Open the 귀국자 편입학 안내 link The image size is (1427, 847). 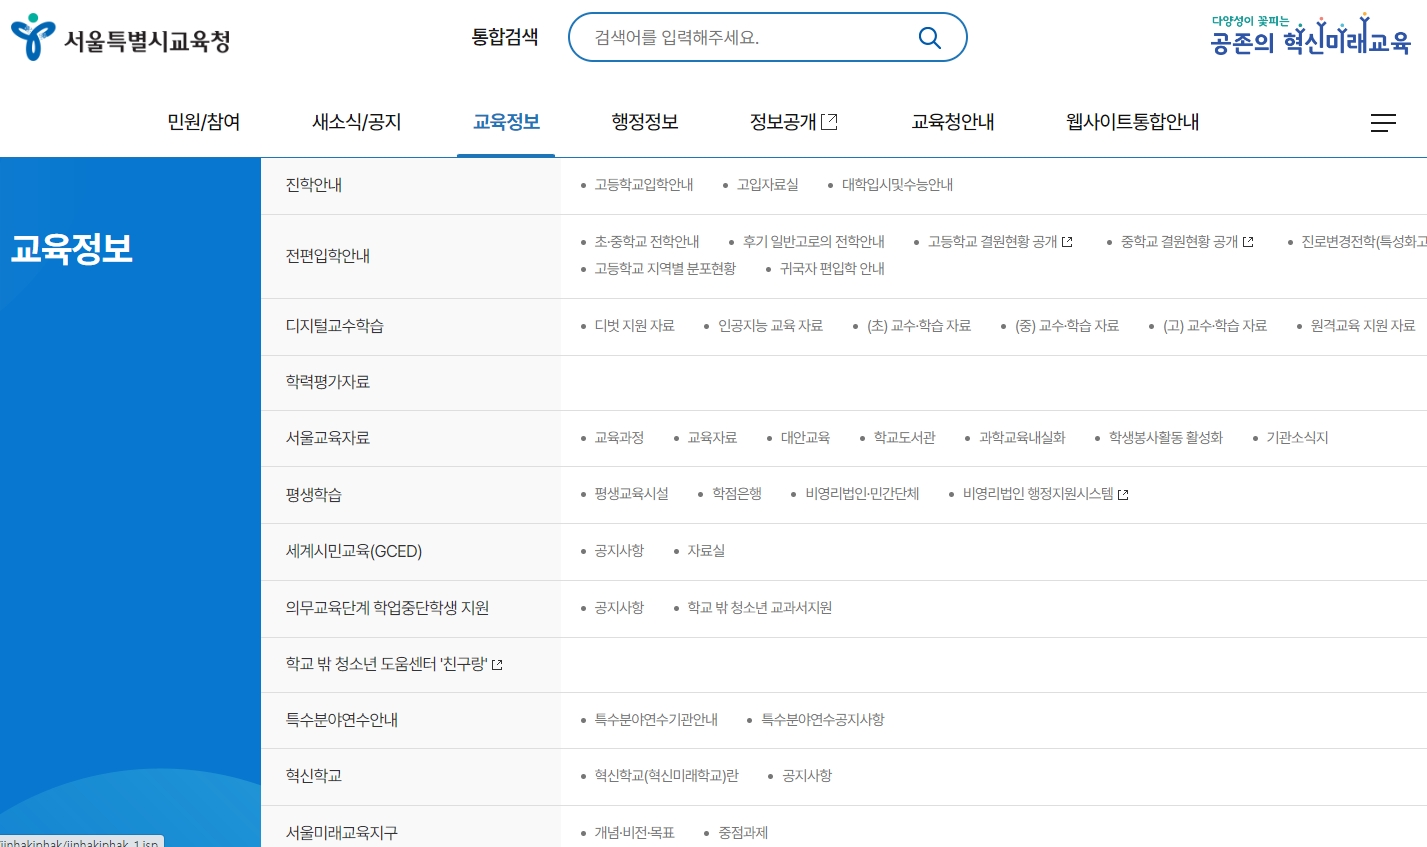pos(832,269)
